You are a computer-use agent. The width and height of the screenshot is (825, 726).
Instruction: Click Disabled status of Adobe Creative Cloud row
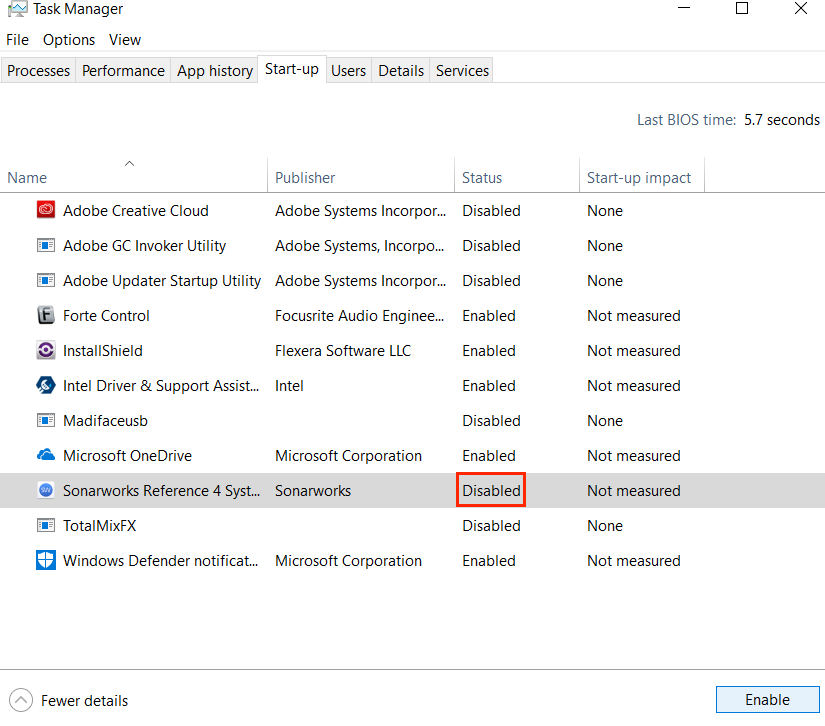point(491,210)
